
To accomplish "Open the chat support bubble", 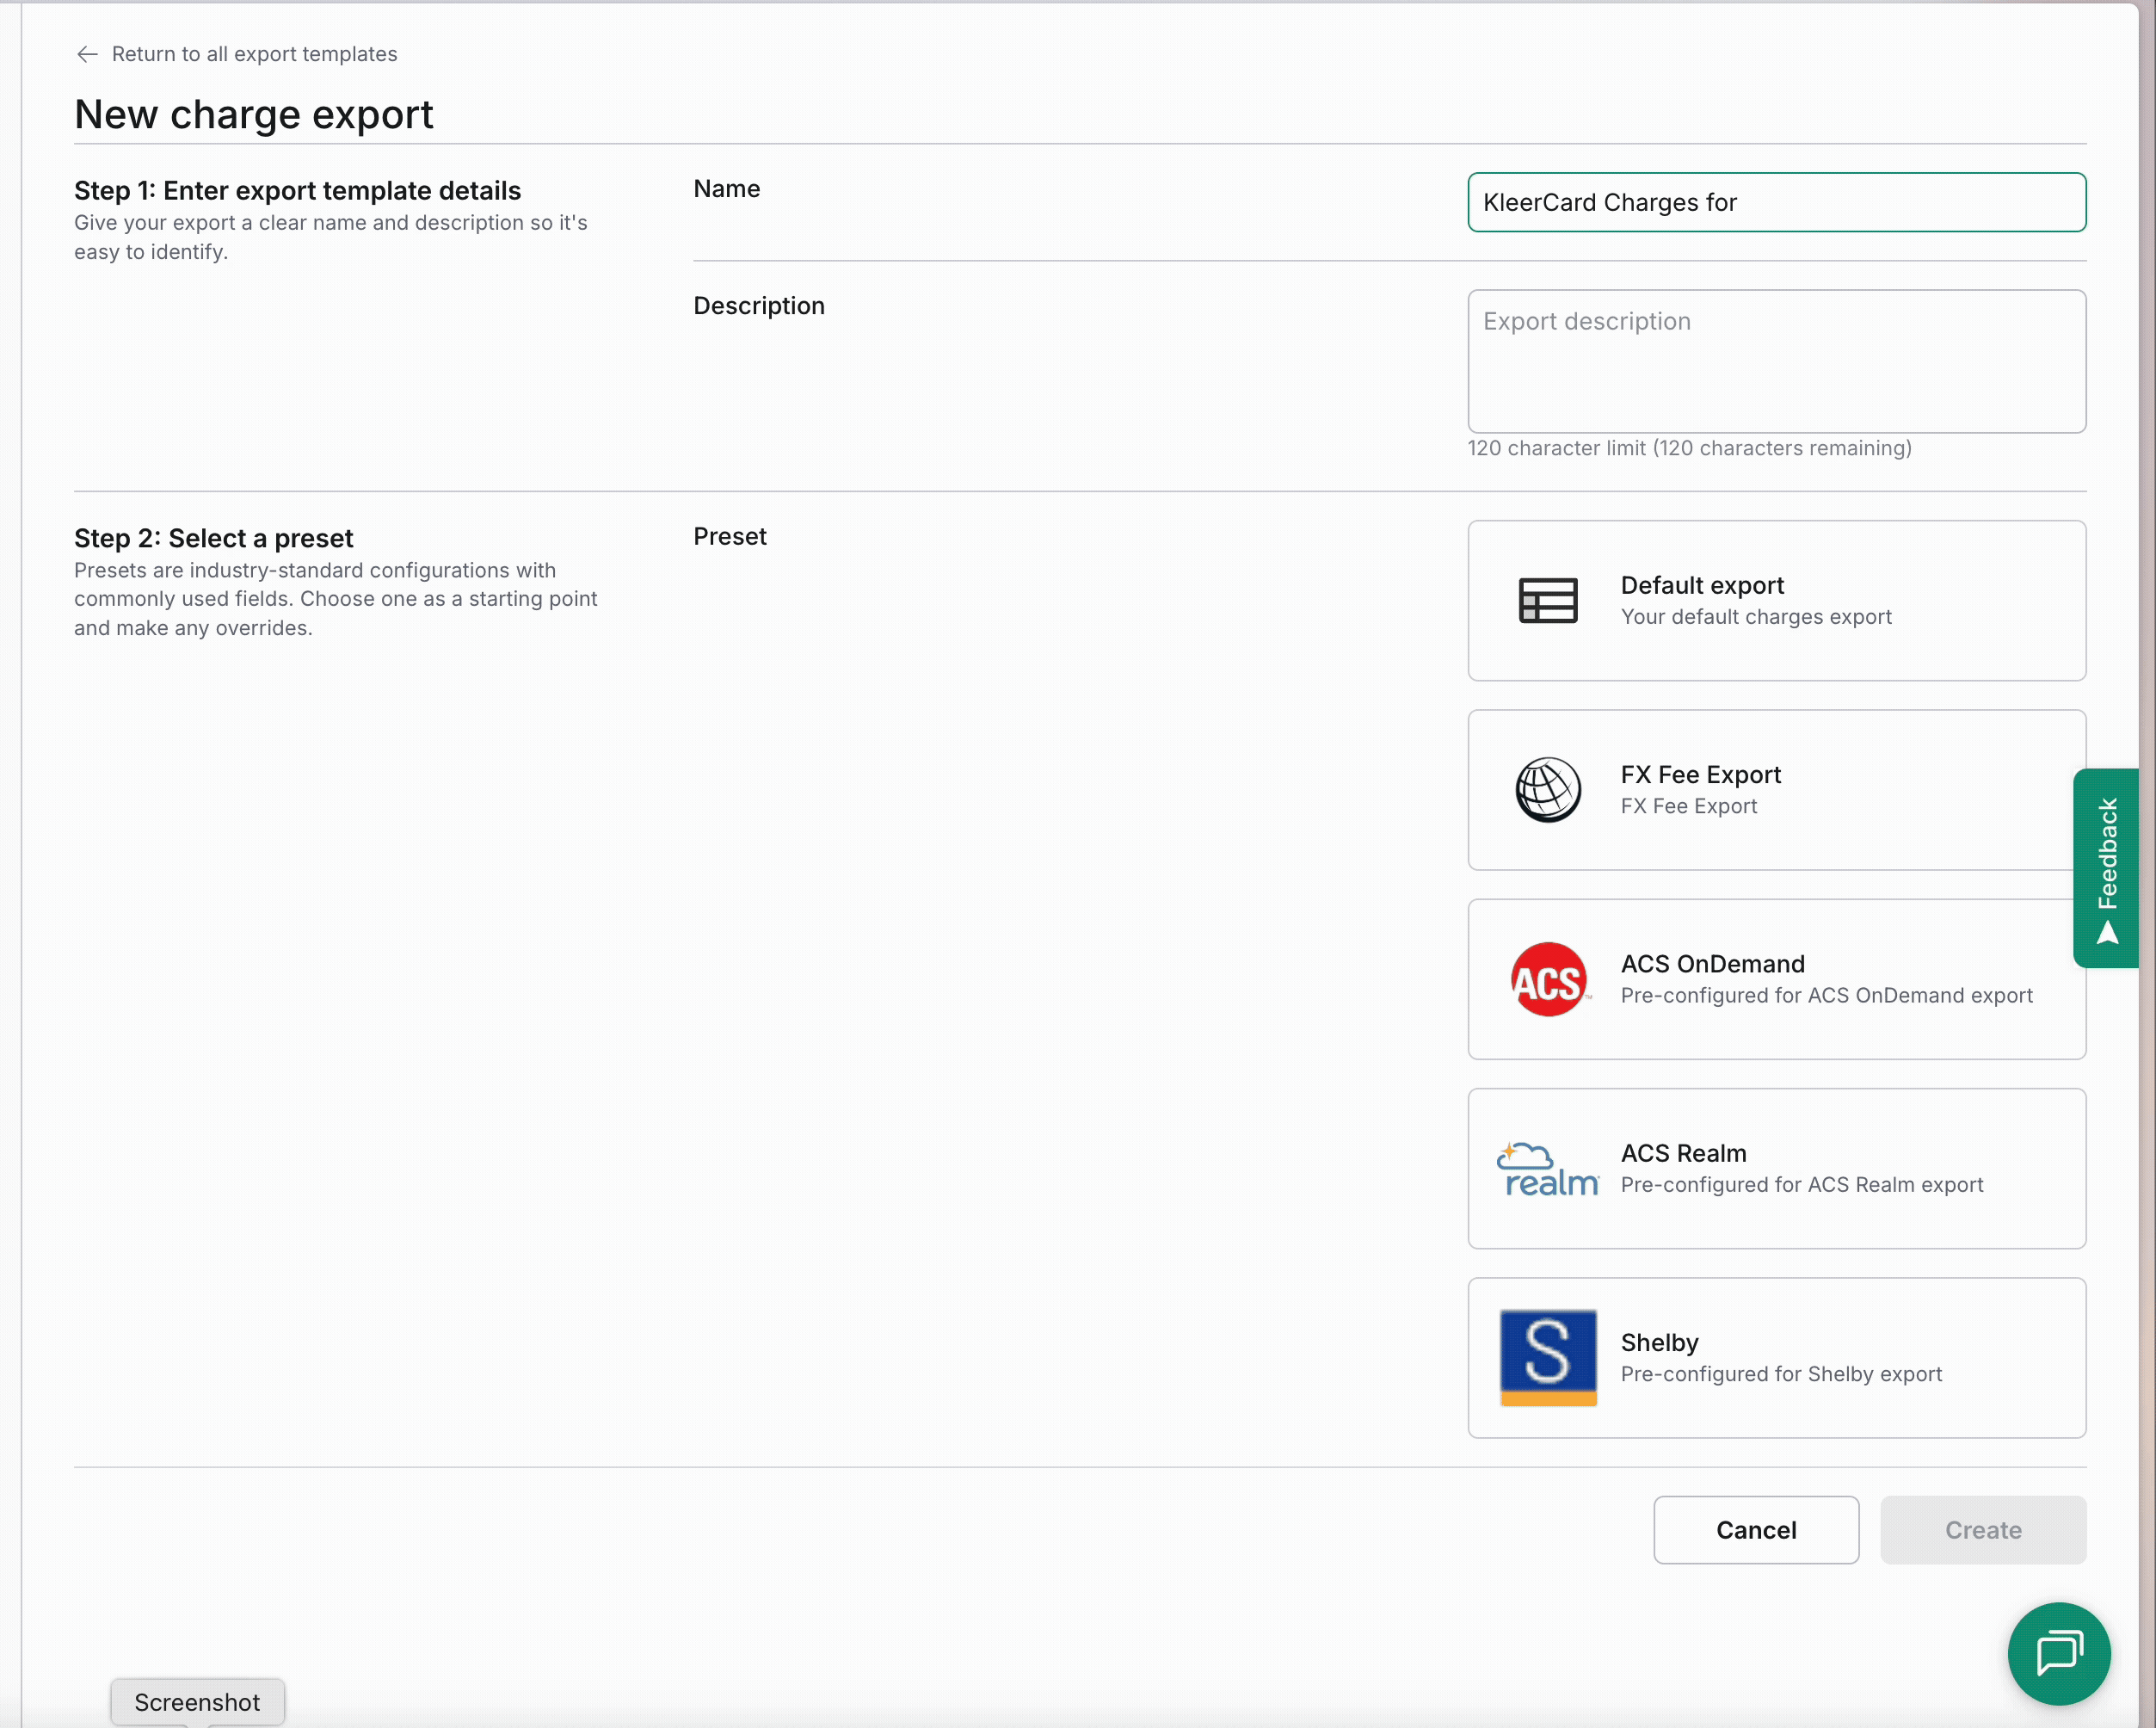I will (2058, 1652).
